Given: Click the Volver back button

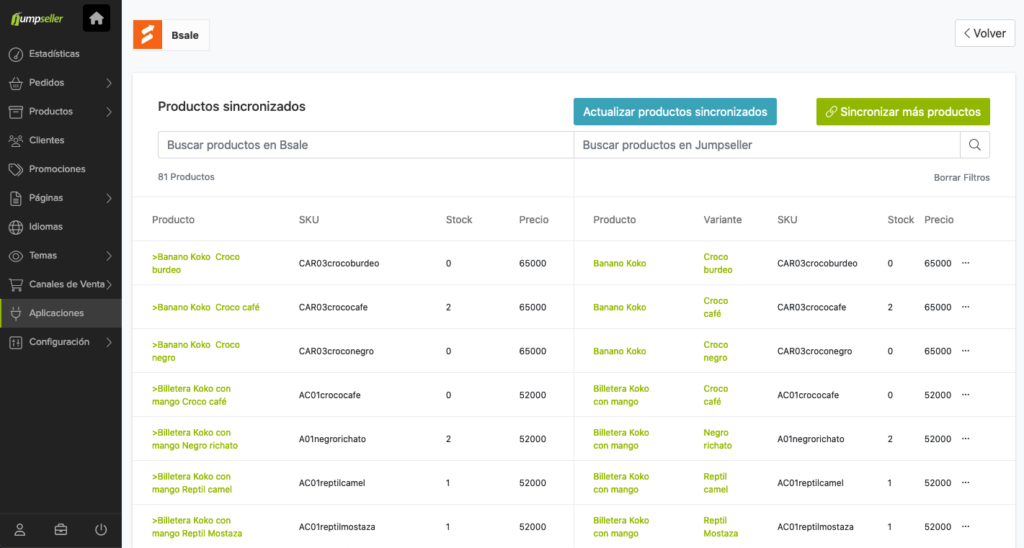Looking at the screenshot, I should tap(985, 33).
